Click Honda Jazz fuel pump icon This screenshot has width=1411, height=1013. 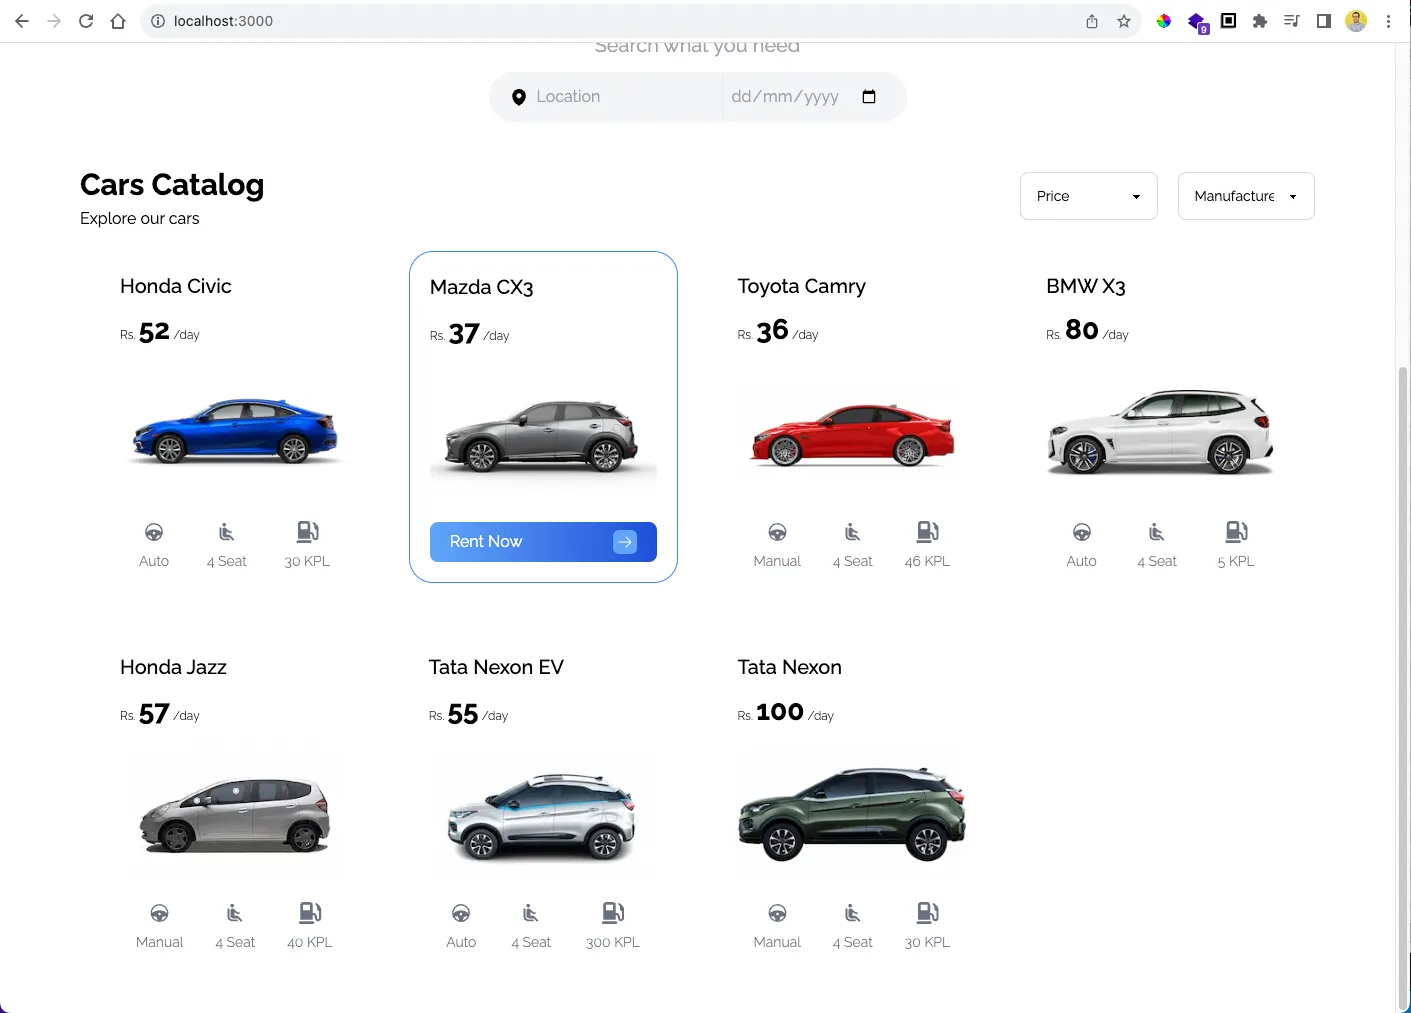click(310, 913)
